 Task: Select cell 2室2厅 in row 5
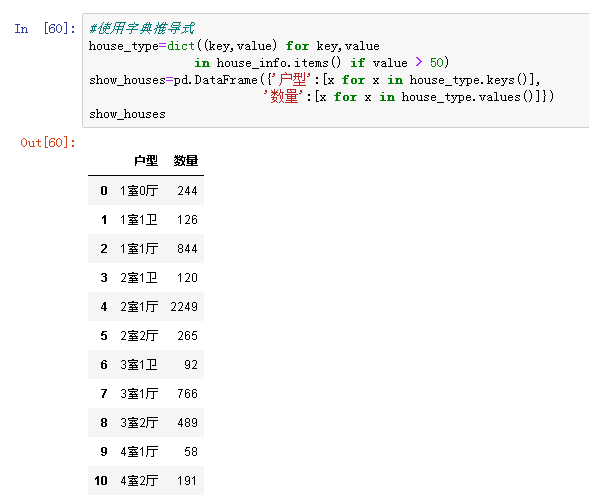[x=139, y=335]
